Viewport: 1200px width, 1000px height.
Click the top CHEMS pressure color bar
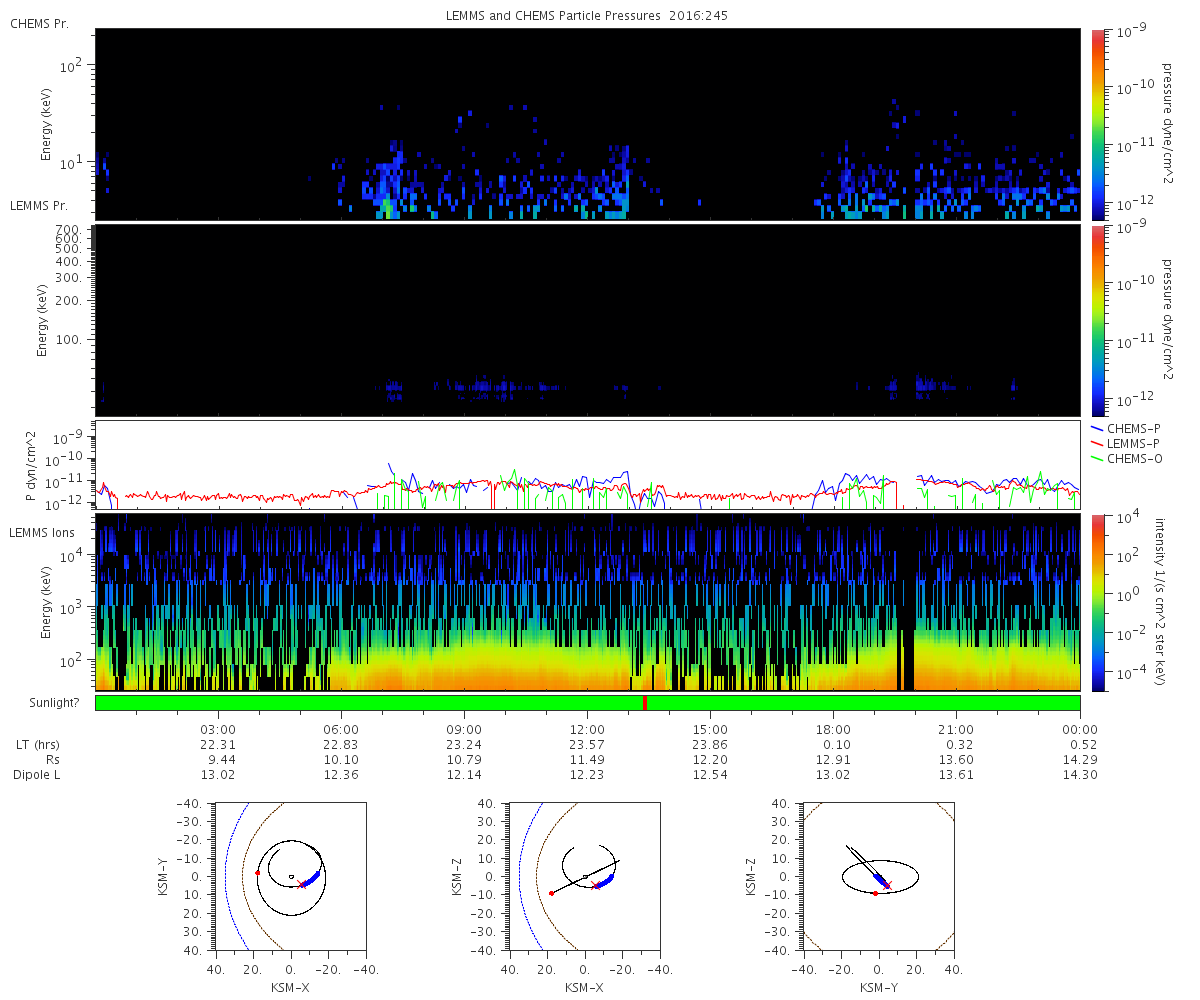(1097, 124)
